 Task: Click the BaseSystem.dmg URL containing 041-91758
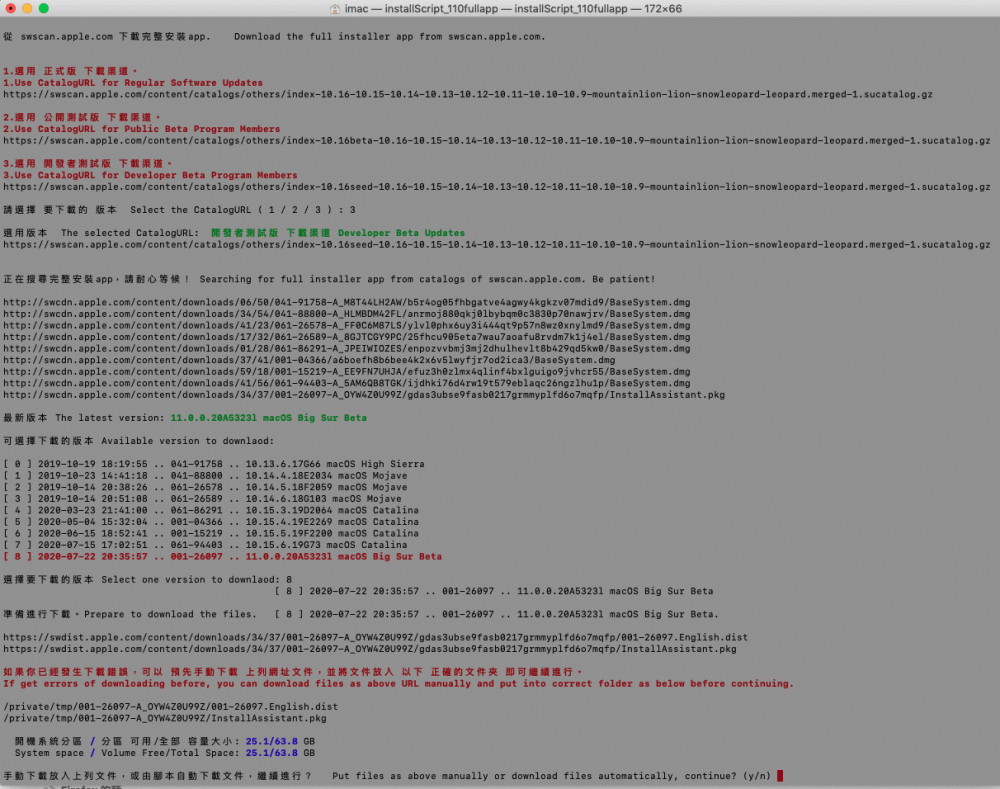[347, 302]
